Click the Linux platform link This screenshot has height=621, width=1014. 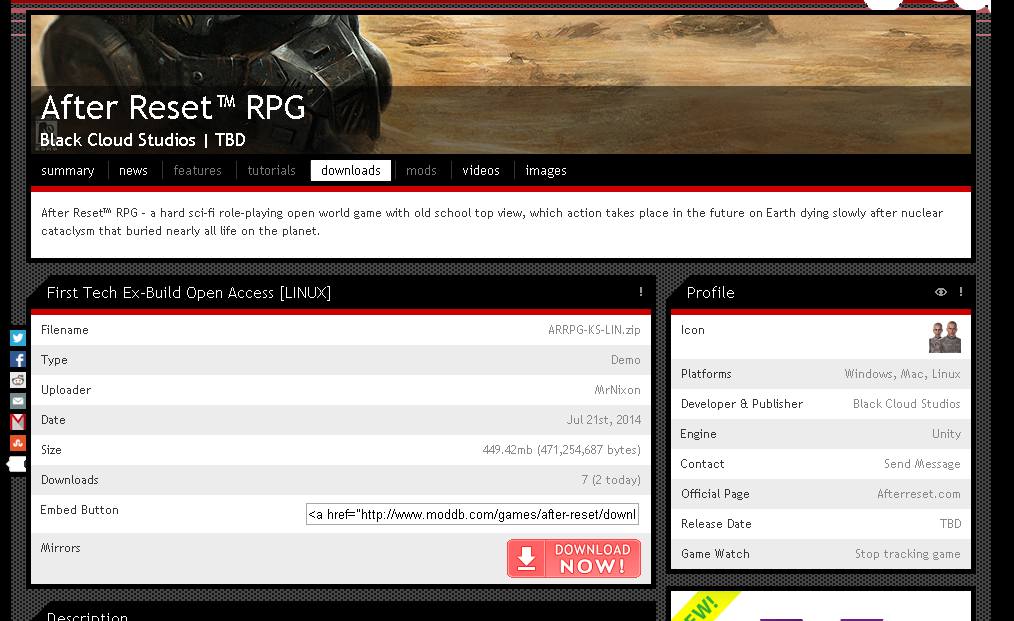[x=946, y=374]
